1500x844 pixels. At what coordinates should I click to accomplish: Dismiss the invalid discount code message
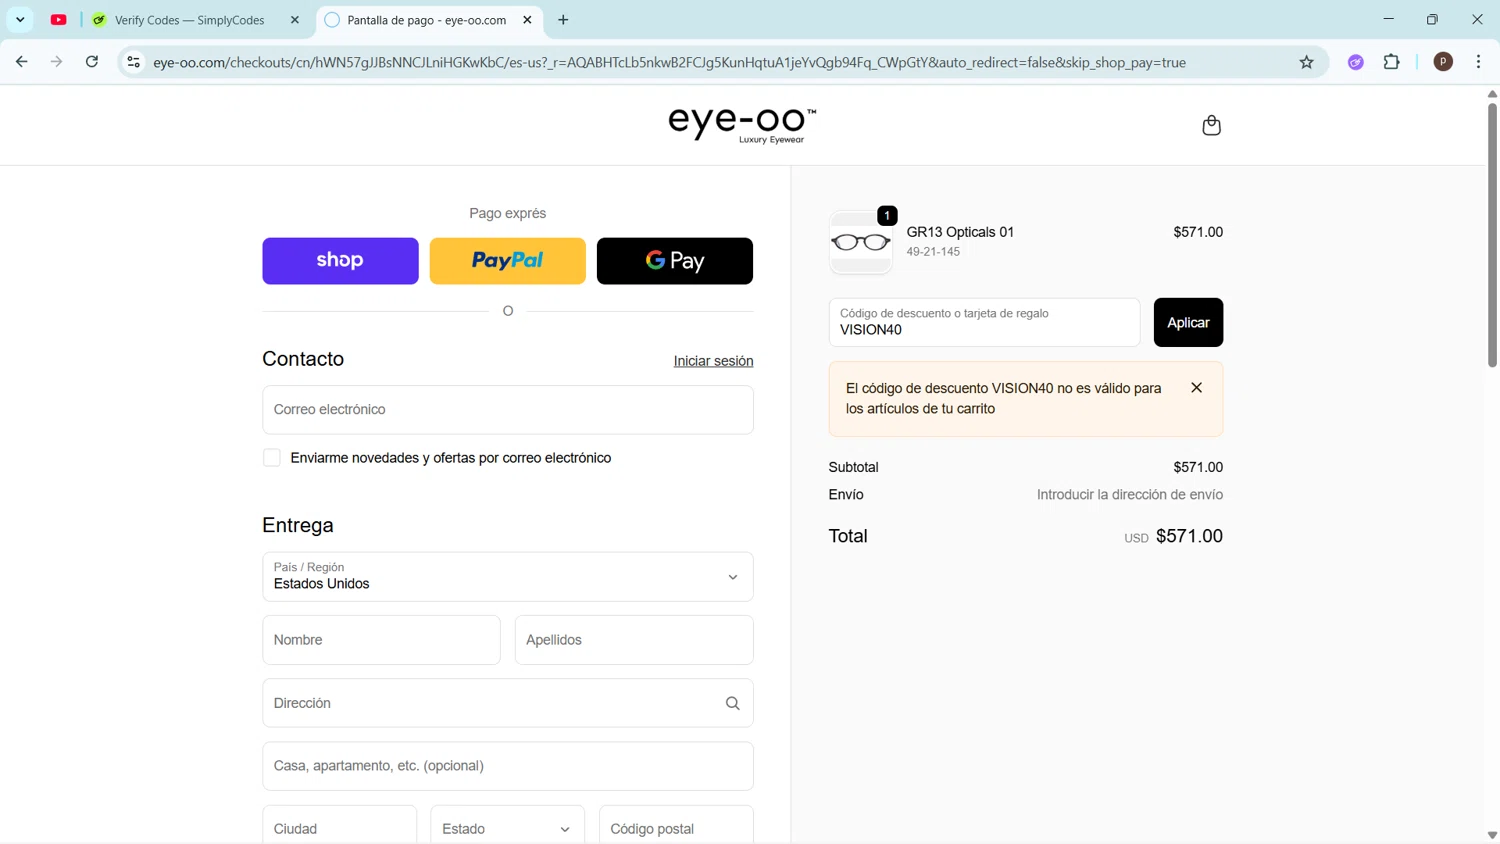[x=1196, y=387]
